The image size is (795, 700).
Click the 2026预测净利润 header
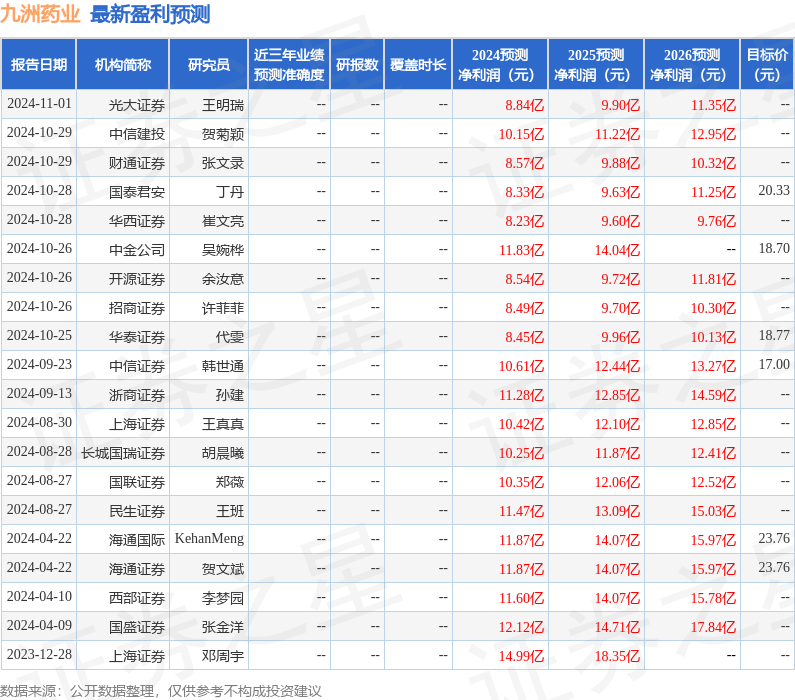(x=692, y=65)
